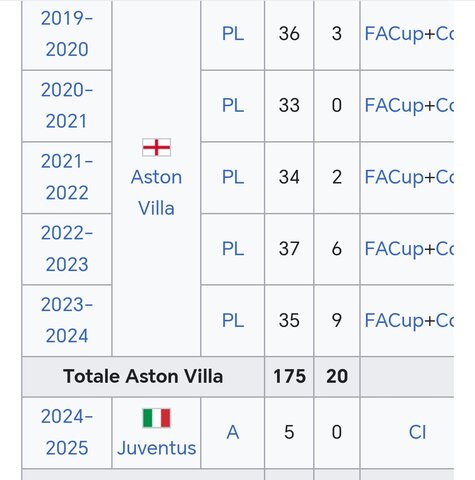Open the 2023-2024 season link
Image resolution: width=475 pixels, height=480 pixels.
pos(67,320)
